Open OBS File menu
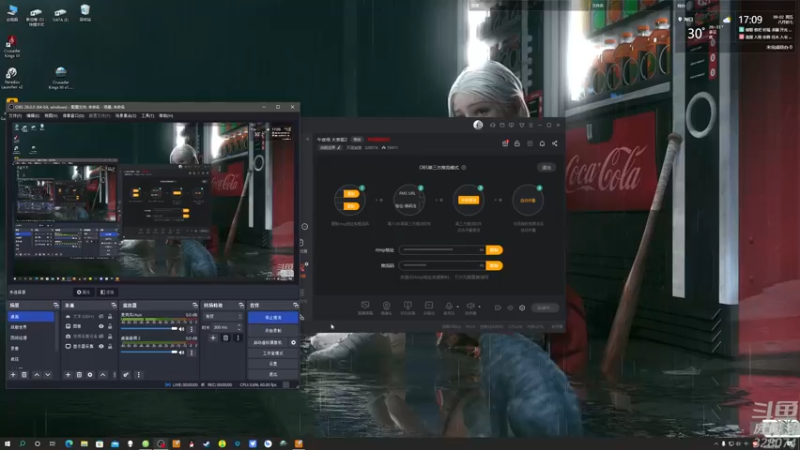The height and width of the screenshot is (450, 800). coord(15,116)
